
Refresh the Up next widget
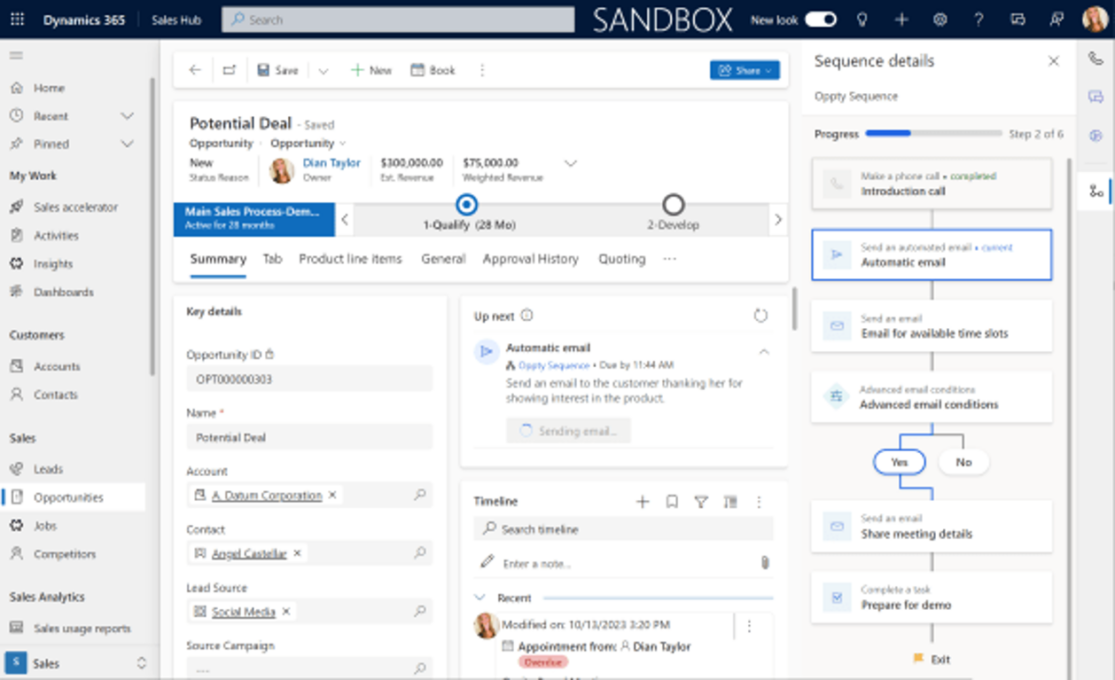point(760,315)
